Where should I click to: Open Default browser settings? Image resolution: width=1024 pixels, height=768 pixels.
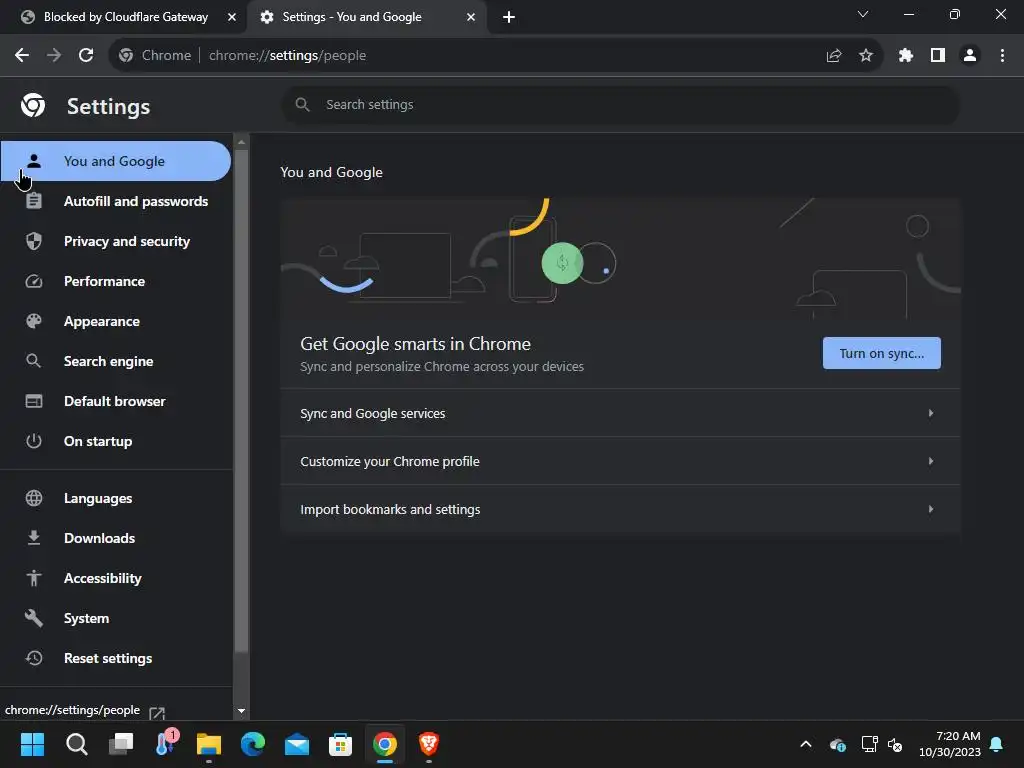(x=116, y=401)
